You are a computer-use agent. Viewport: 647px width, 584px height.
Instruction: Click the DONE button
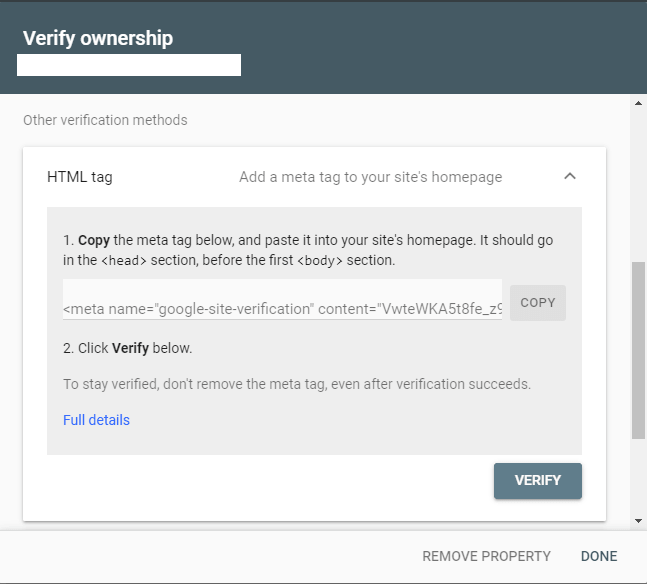click(599, 556)
